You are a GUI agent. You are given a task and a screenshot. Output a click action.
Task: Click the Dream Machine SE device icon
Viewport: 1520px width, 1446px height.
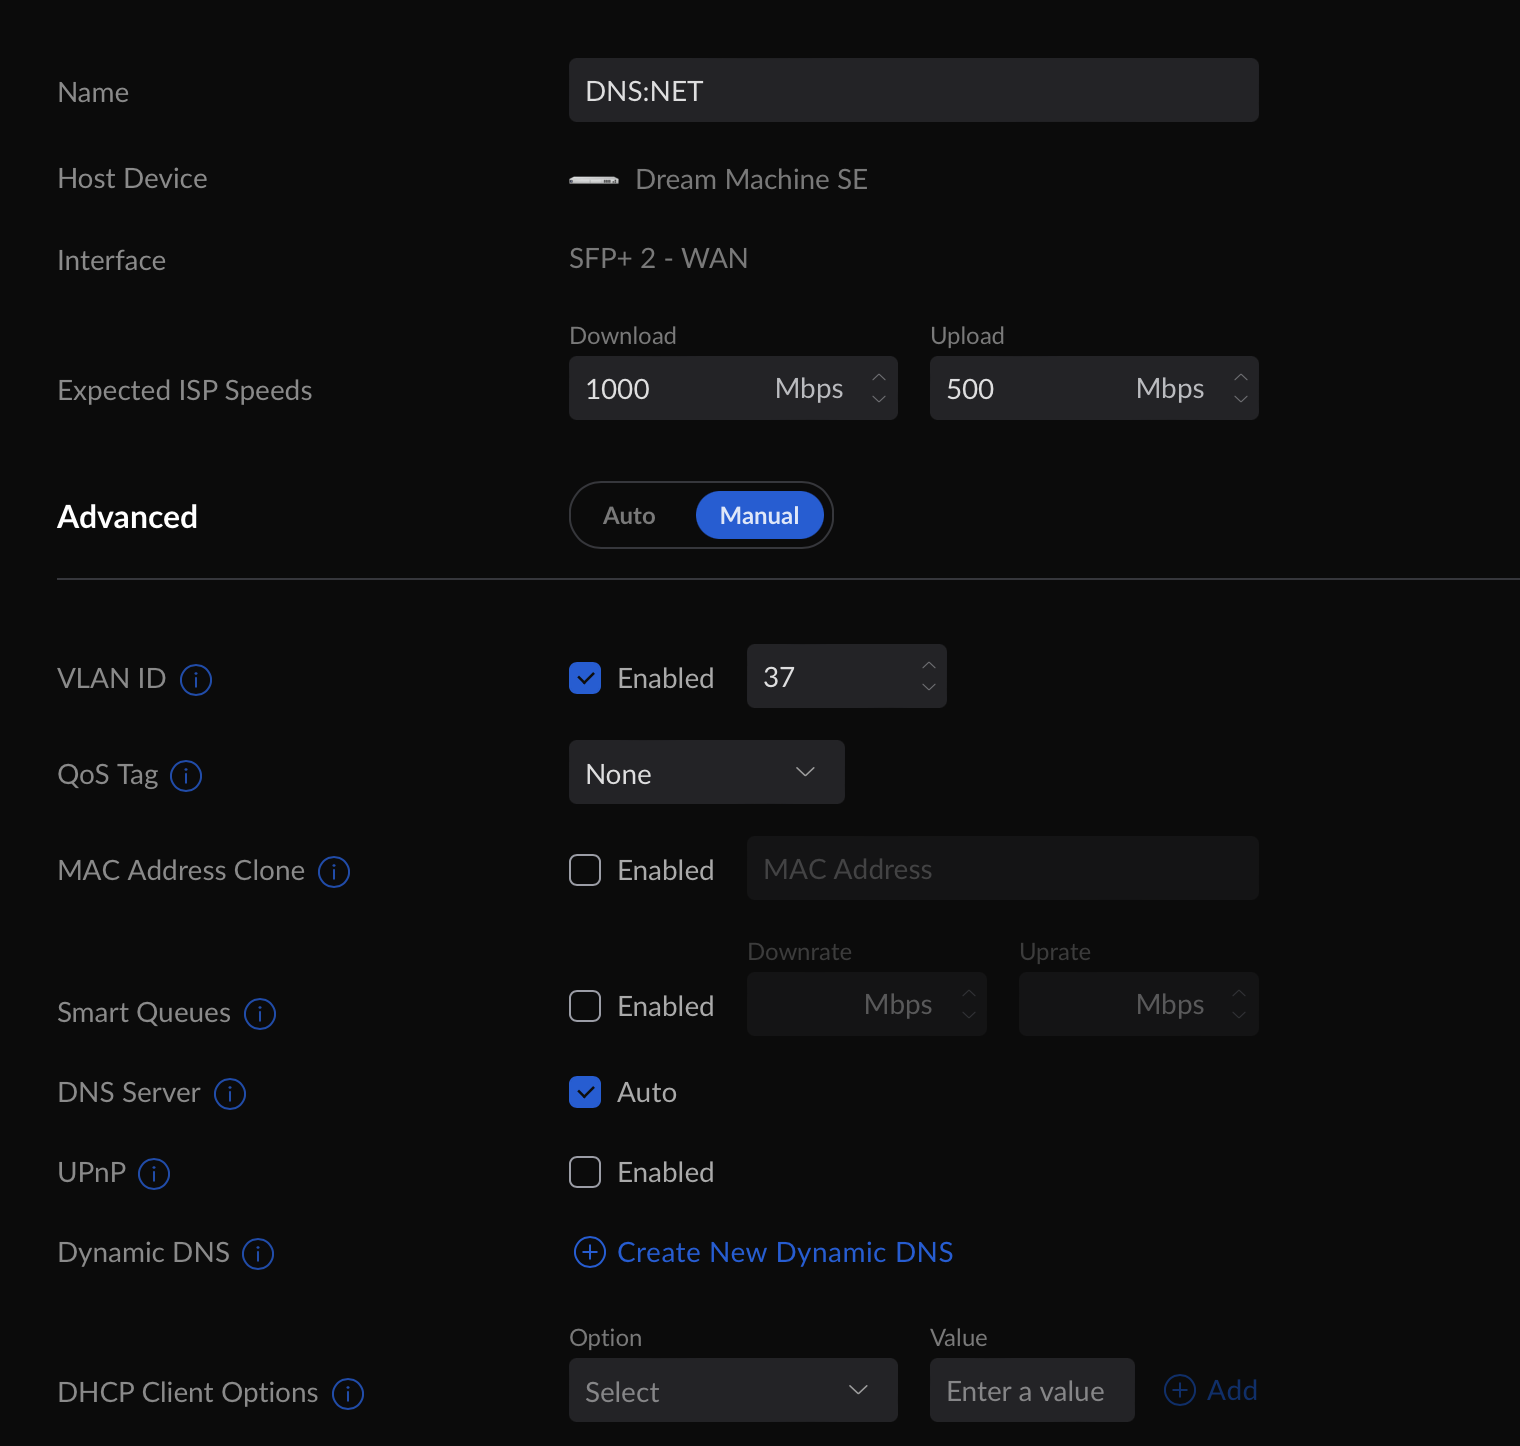[594, 180]
